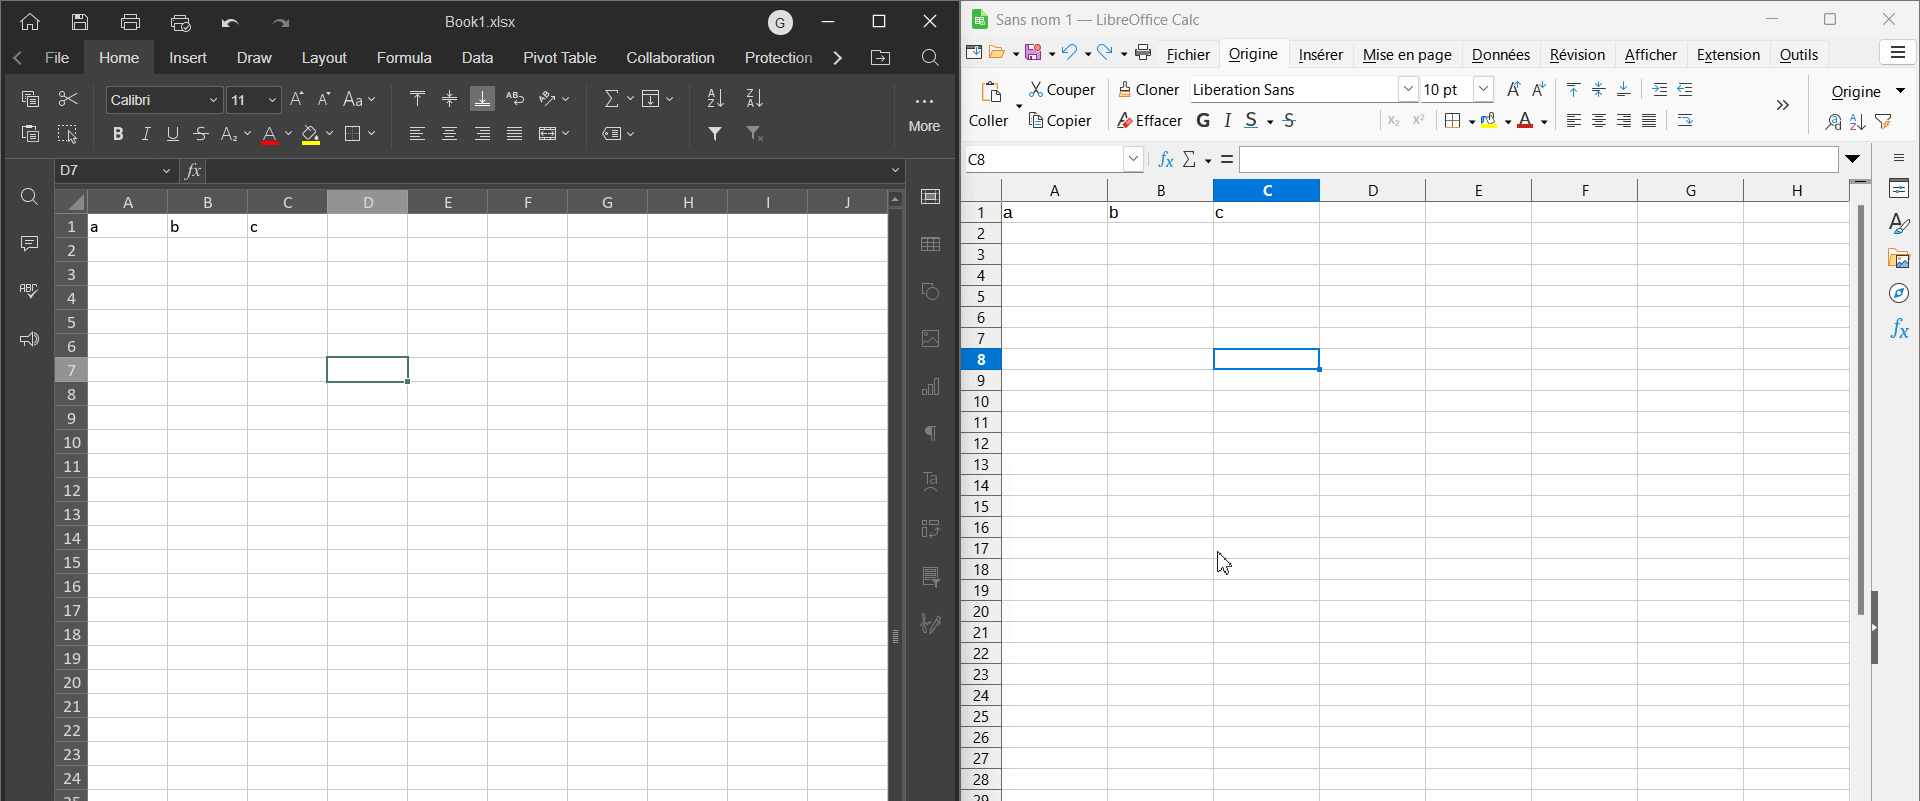Open Calibri font name dropdown
The height and width of the screenshot is (801, 1920).
pyautogui.click(x=213, y=100)
